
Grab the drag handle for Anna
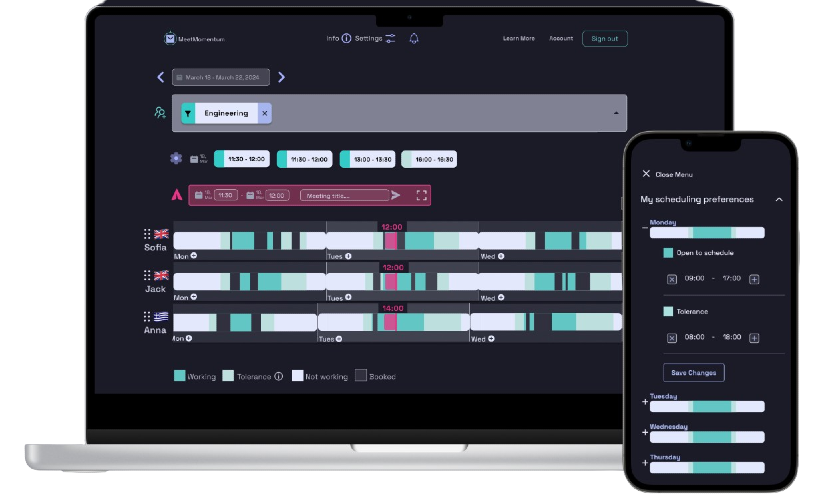(x=147, y=316)
